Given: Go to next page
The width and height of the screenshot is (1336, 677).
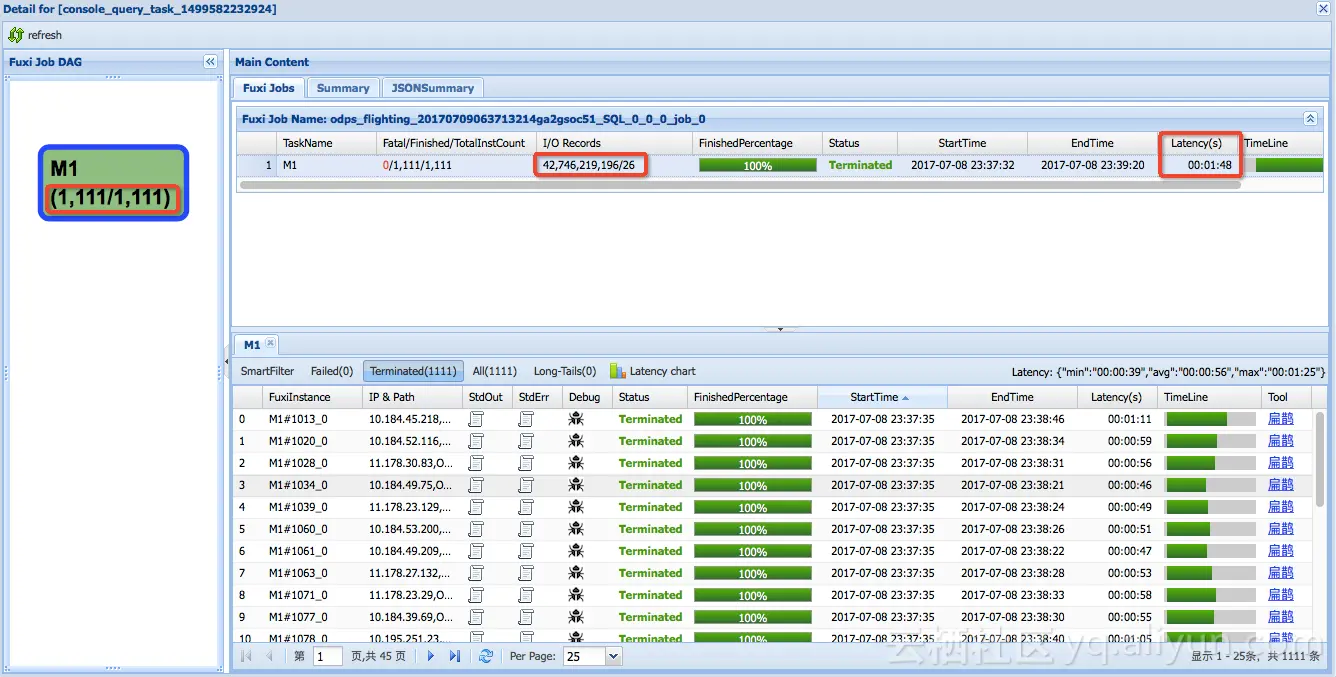Looking at the screenshot, I should (x=431, y=656).
